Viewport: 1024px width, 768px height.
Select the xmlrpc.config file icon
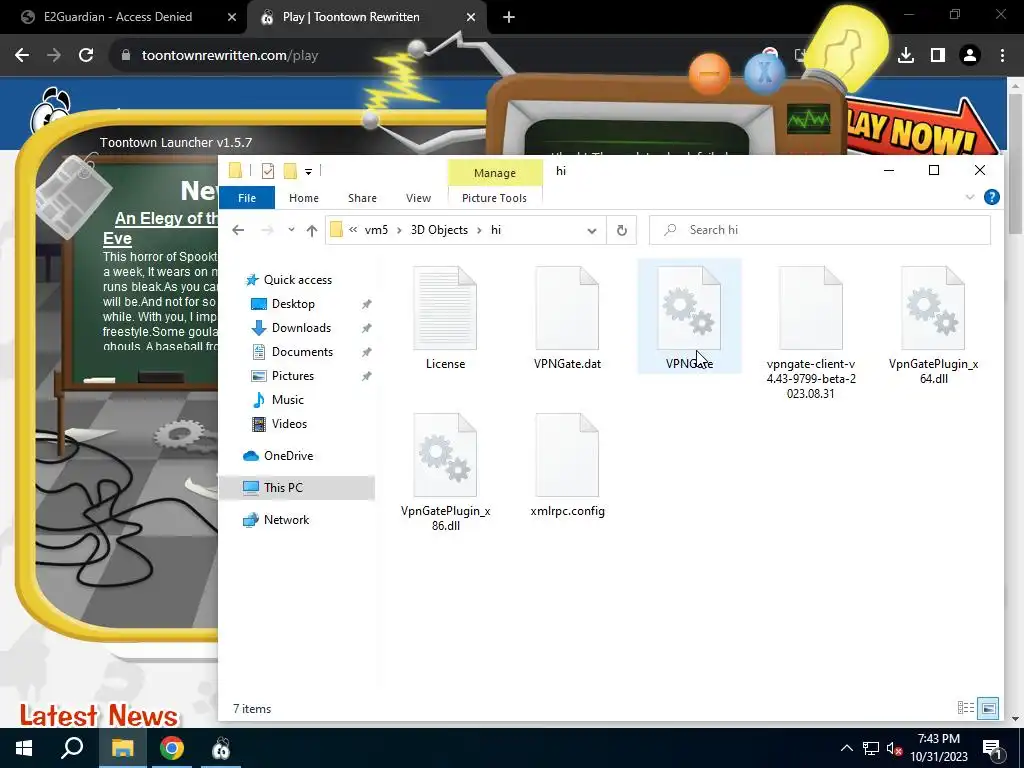coord(567,455)
